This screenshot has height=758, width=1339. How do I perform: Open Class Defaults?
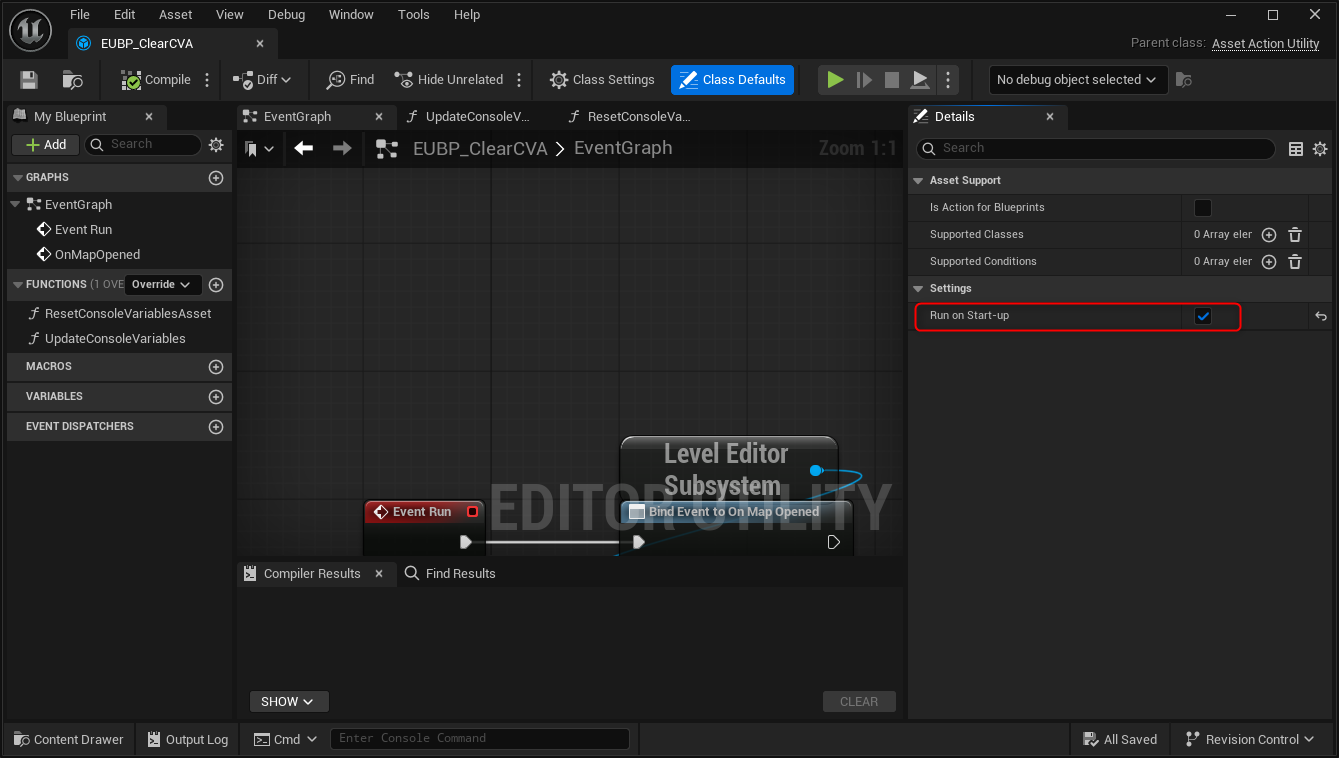click(732, 80)
